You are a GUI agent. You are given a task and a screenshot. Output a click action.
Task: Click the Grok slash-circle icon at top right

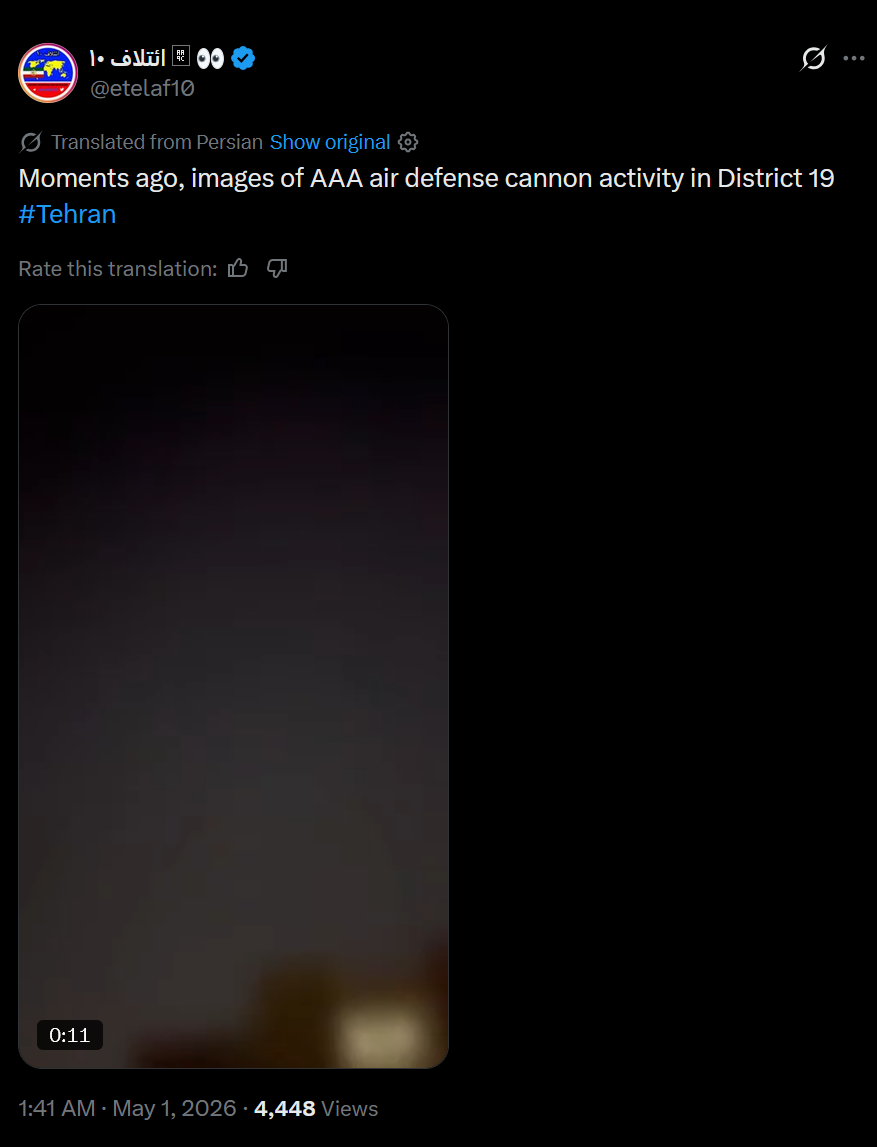[813, 58]
